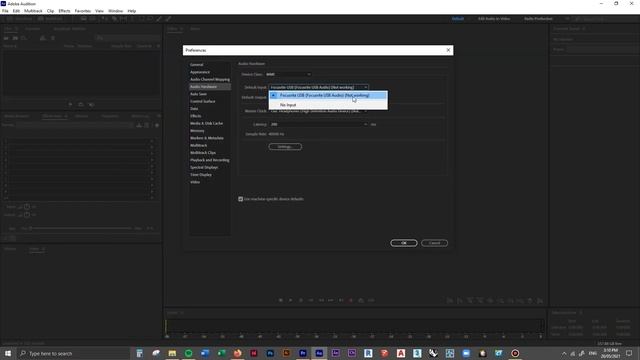The width and height of the screenshot is (640, 360).
Task: Open the Effects menu
Action: coord(64,11)
